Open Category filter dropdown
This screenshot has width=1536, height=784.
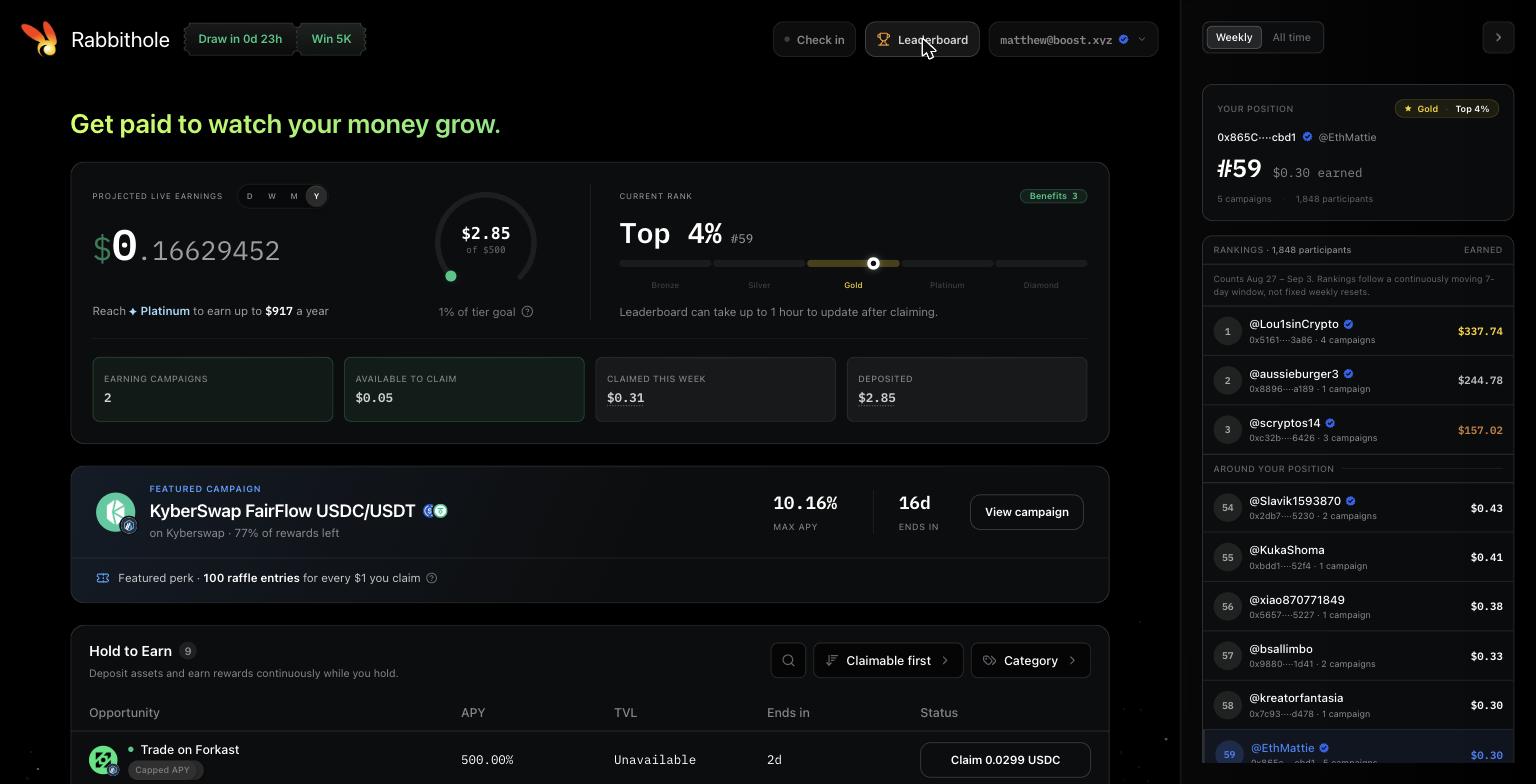point(1030,661)
